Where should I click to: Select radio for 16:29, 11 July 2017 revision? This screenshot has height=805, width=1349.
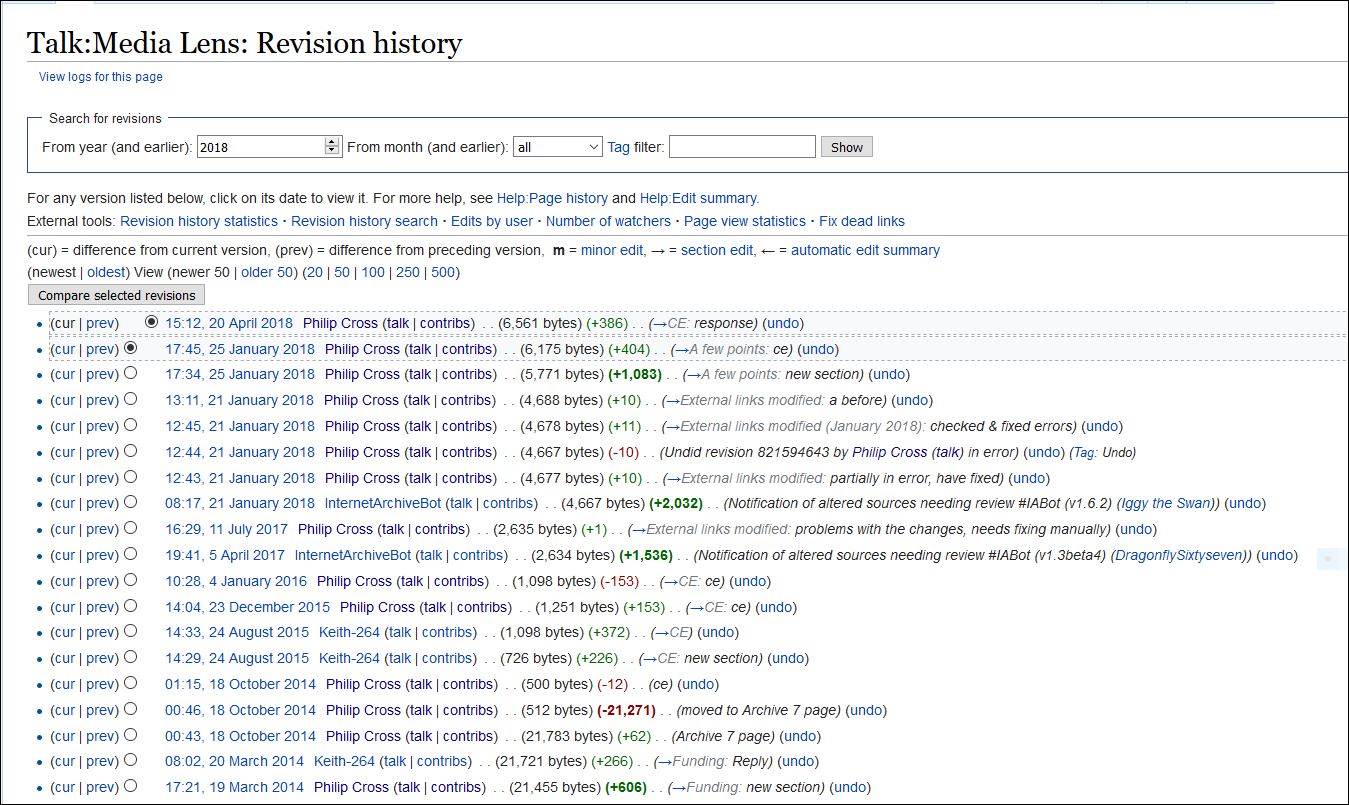point(131,529)
